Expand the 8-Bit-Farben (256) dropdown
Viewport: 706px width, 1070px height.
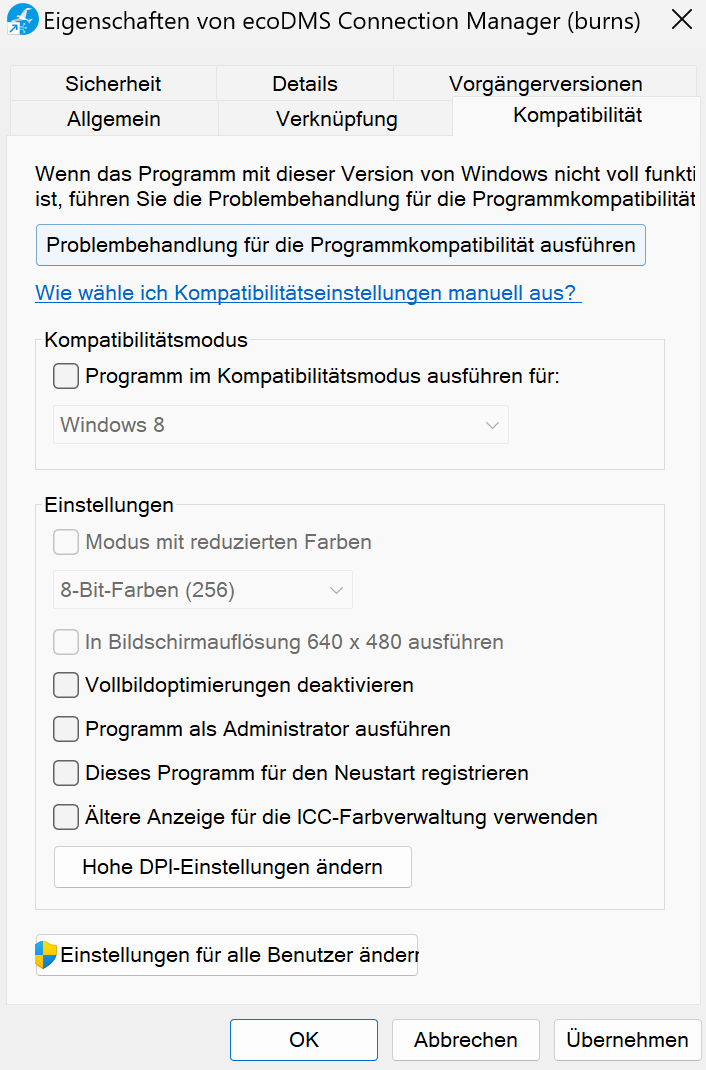(202, 590)
